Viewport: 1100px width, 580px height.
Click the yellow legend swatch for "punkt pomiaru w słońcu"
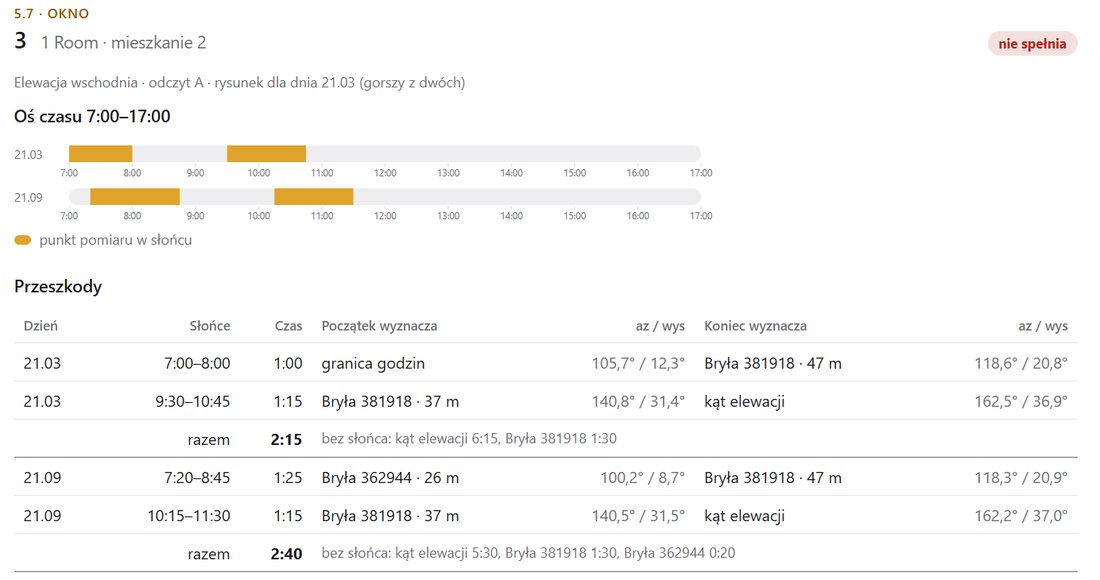[x=22, y=240]
